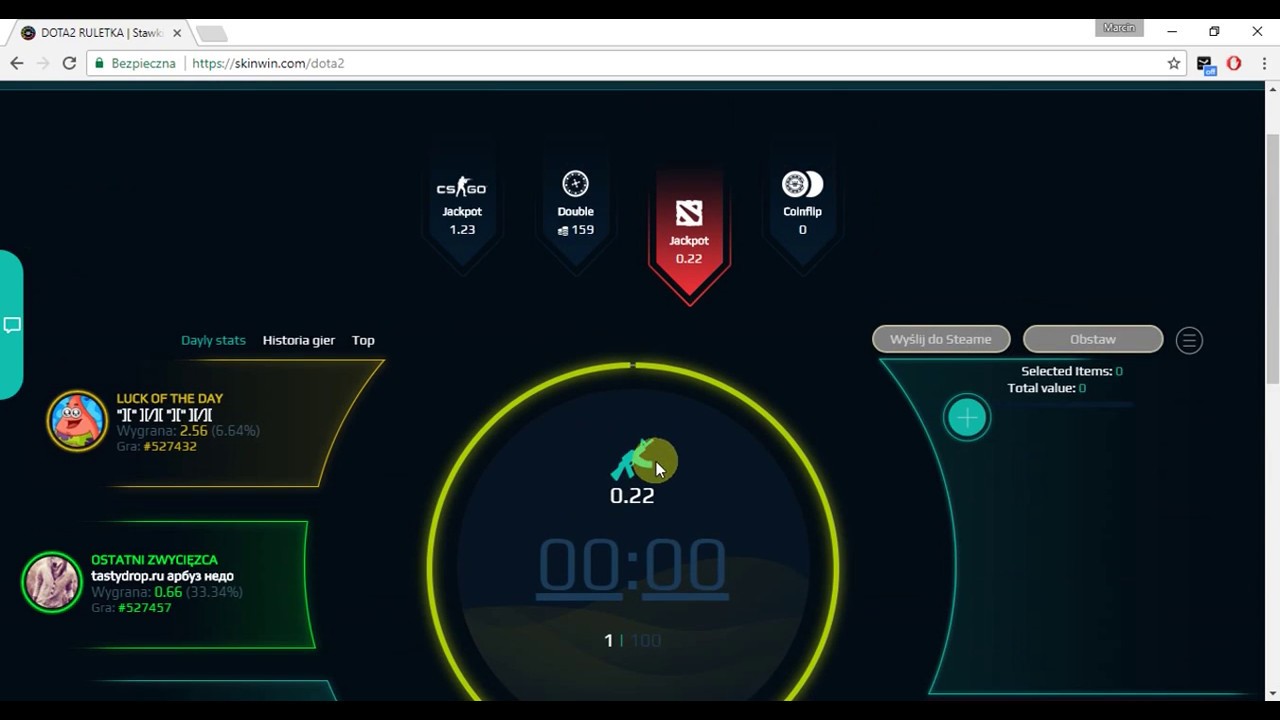This screenshot has width=1280, height=720.
Task: Click the Ostatni Zwycięzca player avatar
Action: click(x=51, y=582)
